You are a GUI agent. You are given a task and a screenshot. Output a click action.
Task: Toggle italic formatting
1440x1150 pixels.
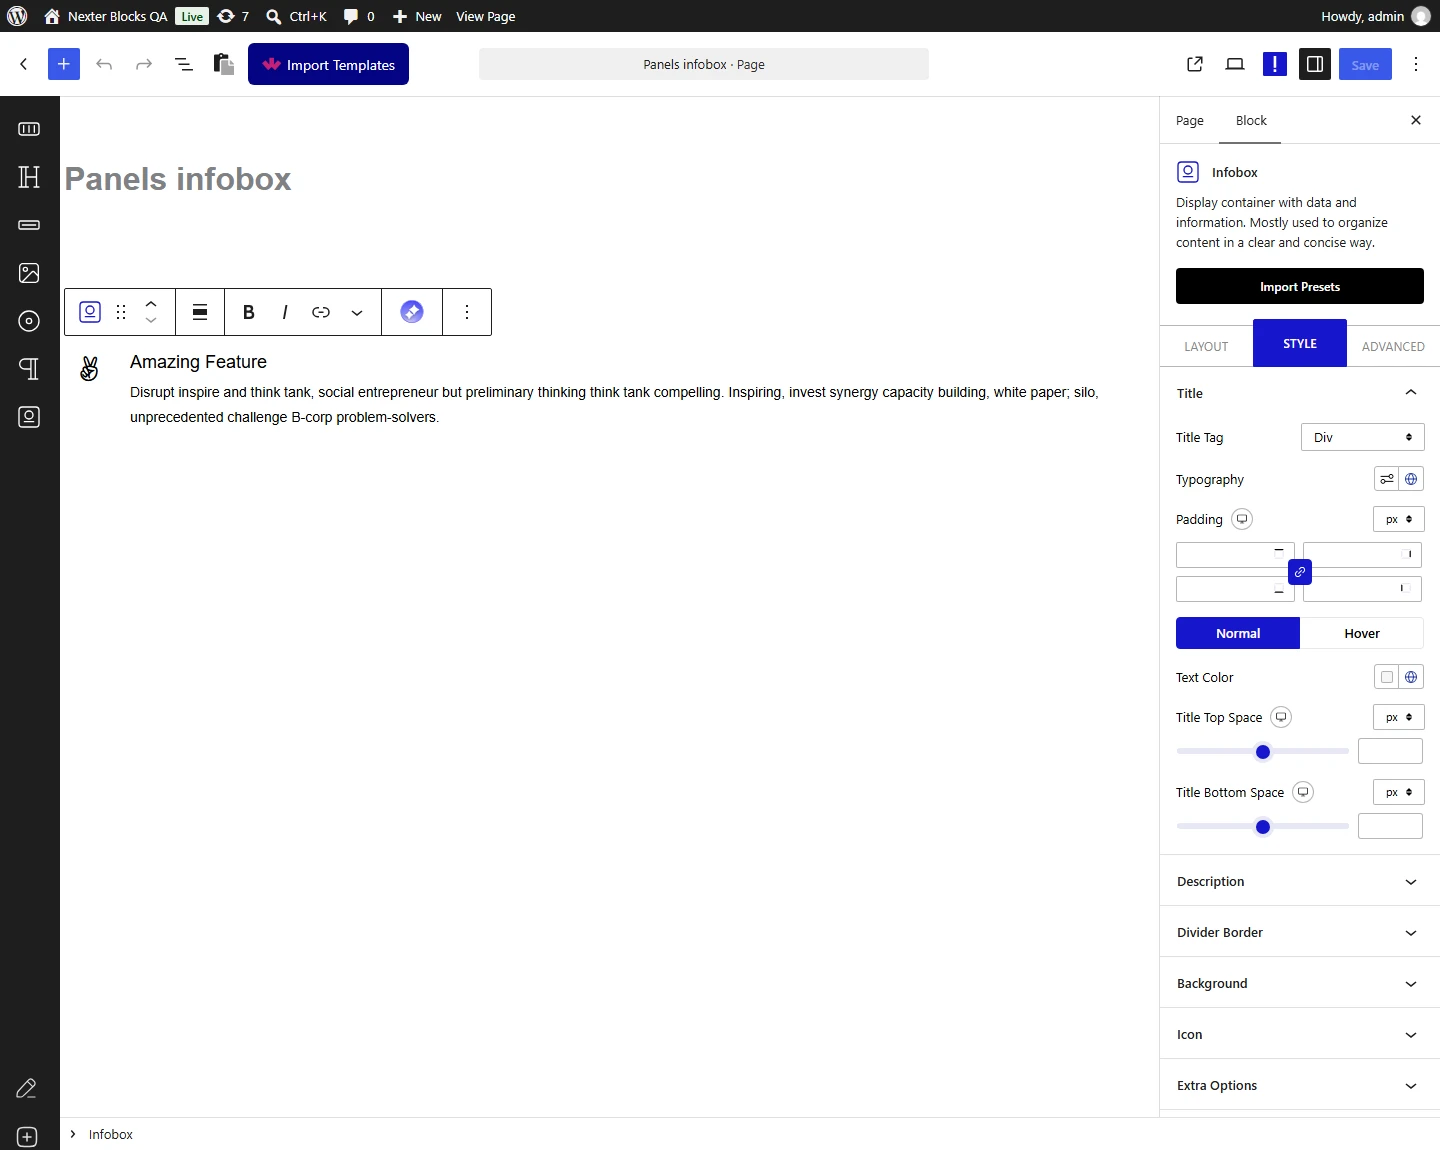pyautogui.click(x=285, y=312)
